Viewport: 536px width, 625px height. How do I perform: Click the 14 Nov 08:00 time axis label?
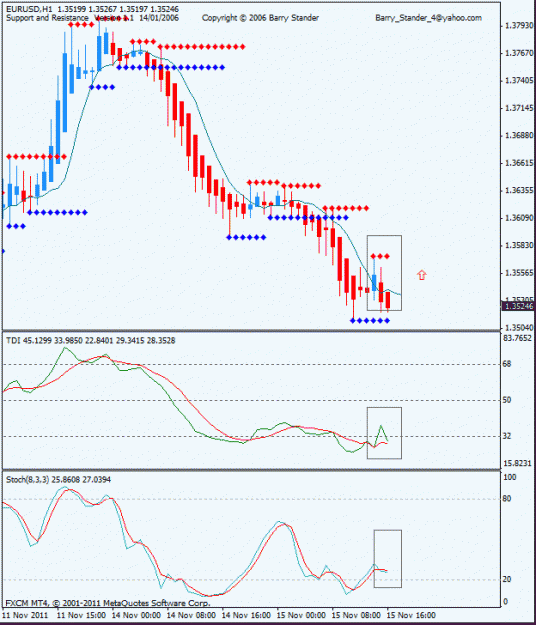(191, 615)
